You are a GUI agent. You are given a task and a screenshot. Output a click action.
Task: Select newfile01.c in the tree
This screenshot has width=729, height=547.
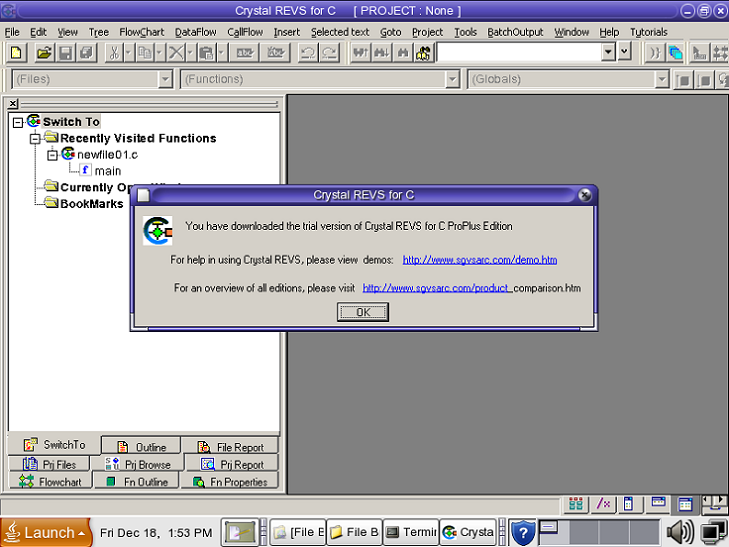[107, 155]
